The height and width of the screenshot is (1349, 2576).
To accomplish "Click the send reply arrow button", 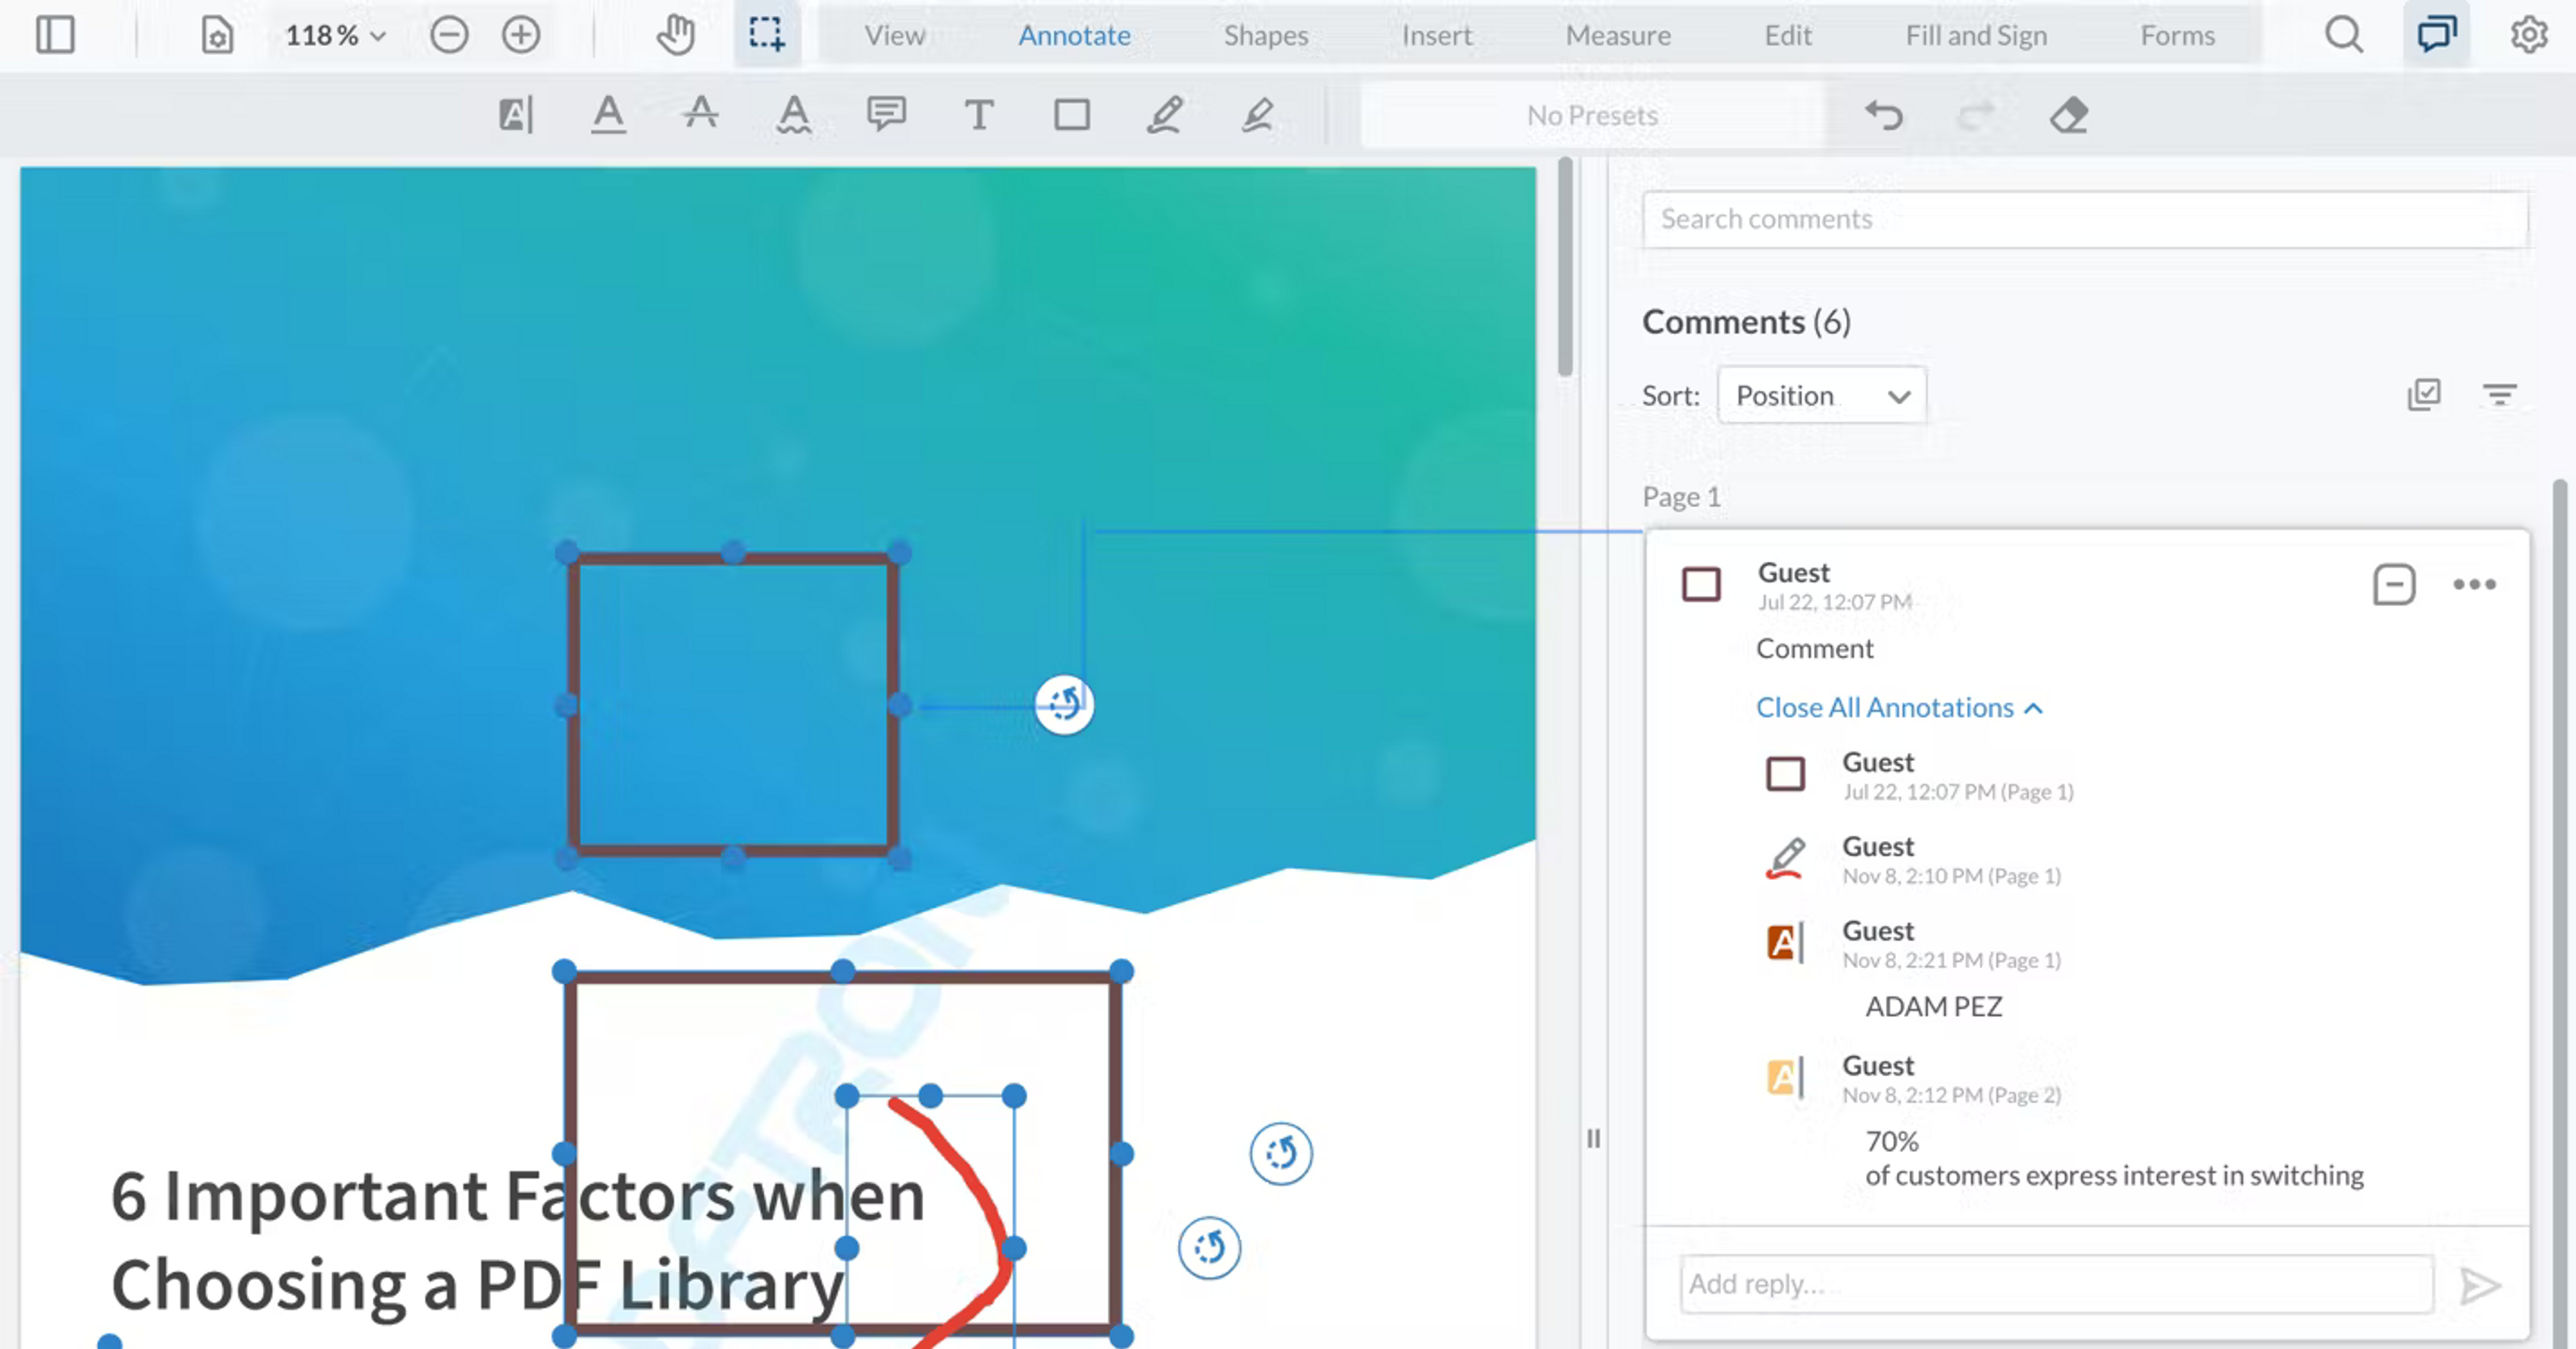I will [2480, 1285].
